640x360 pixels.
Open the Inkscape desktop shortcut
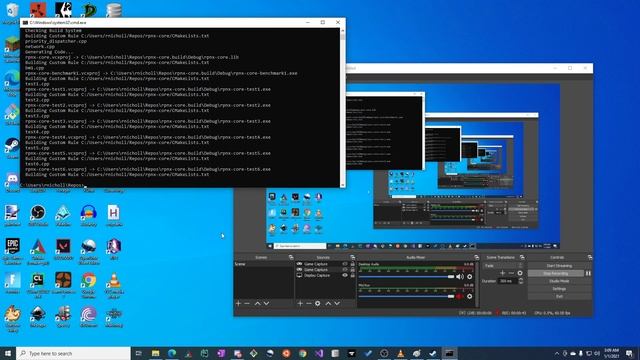click(x=38, y=317)
